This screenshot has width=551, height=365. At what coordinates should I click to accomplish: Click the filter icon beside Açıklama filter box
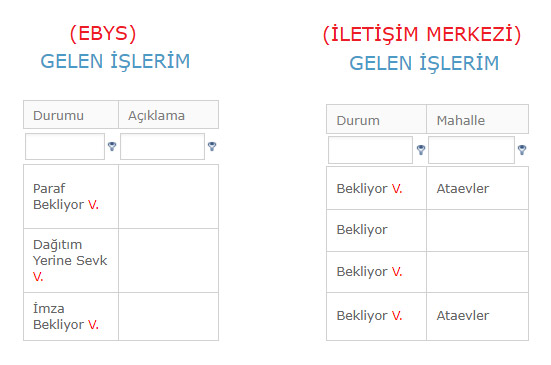[x=212, y=146]
